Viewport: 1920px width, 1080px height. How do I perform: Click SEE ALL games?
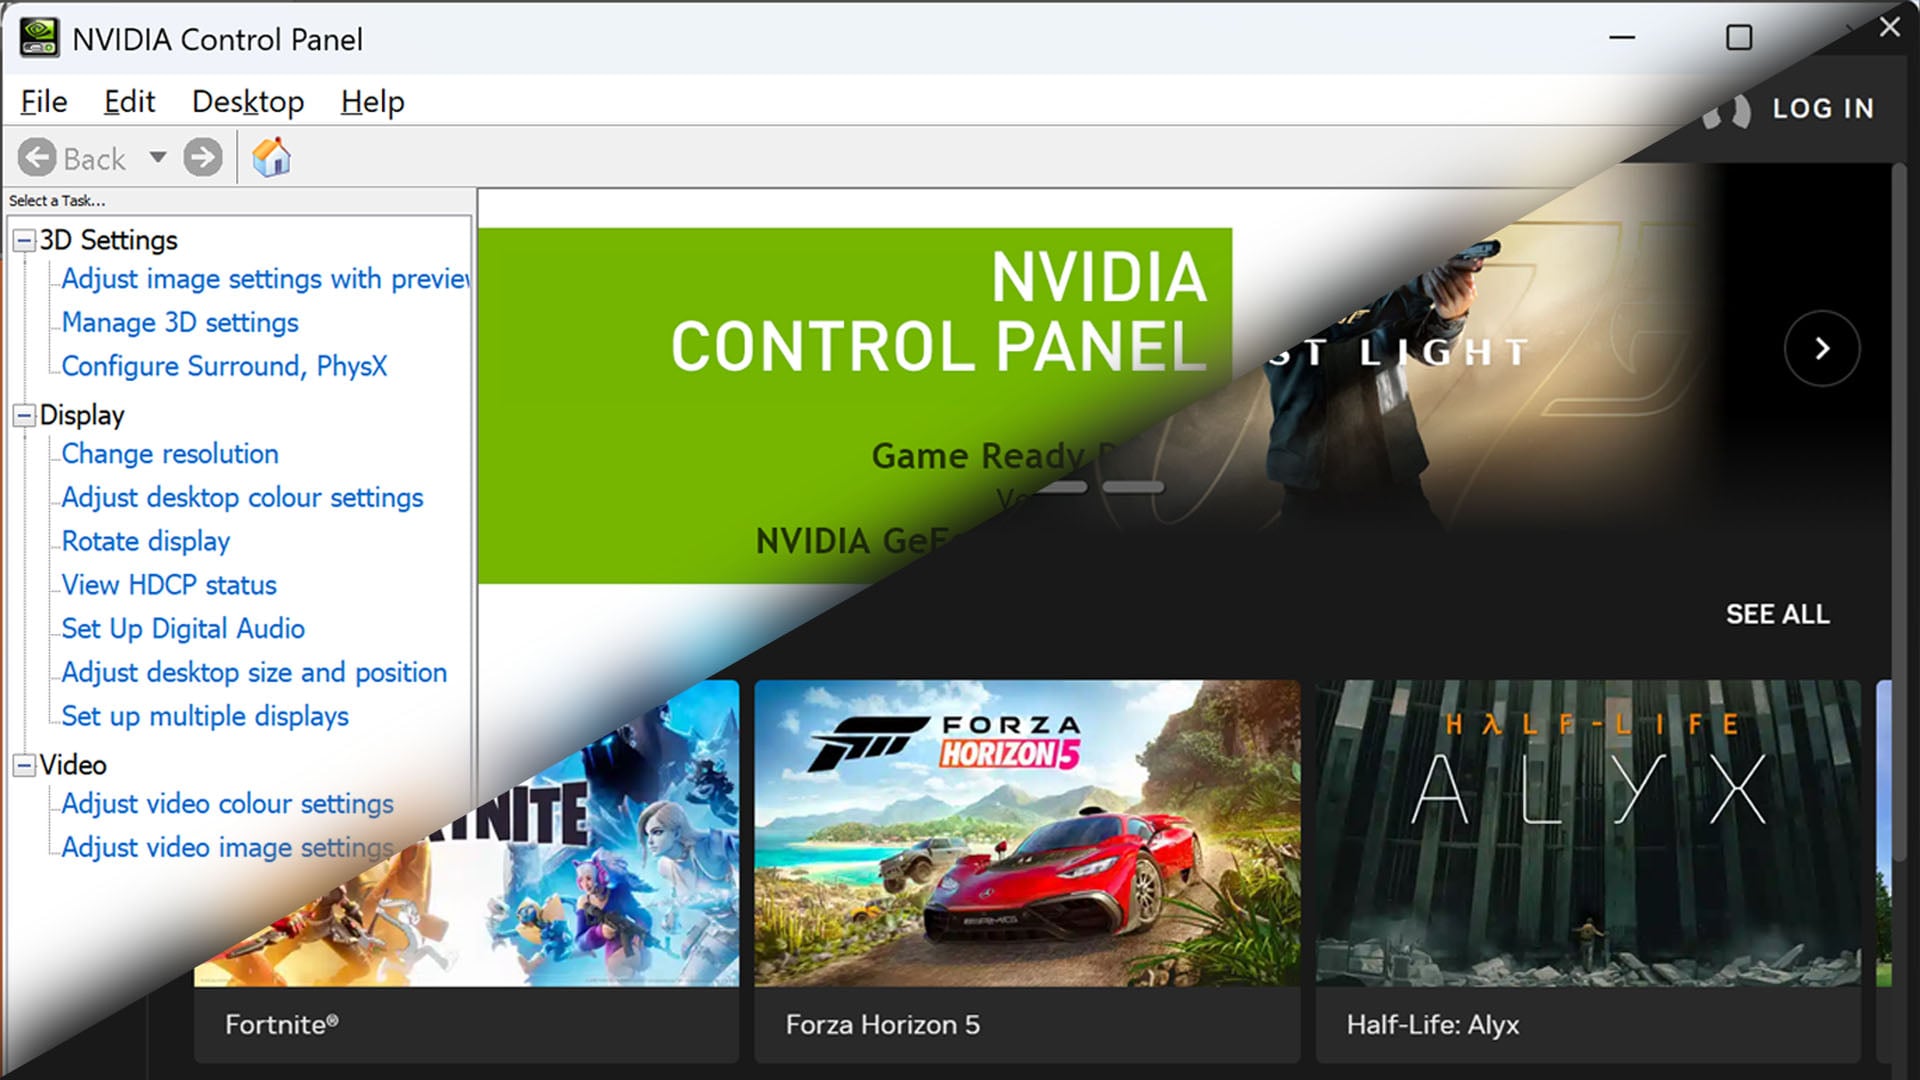click(x=1777, y=614)
